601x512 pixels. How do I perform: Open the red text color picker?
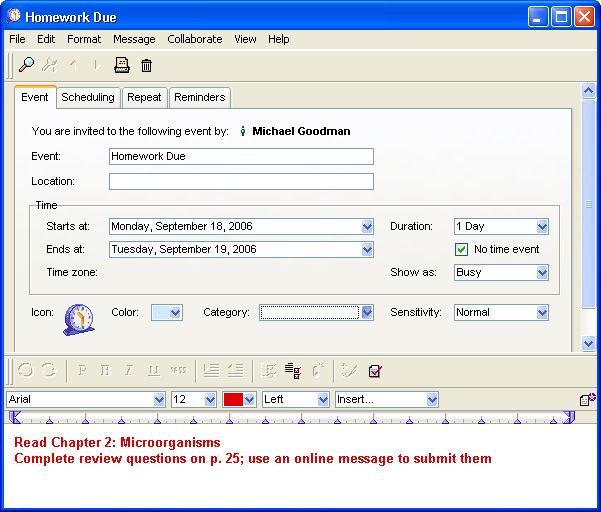(239, 399)
